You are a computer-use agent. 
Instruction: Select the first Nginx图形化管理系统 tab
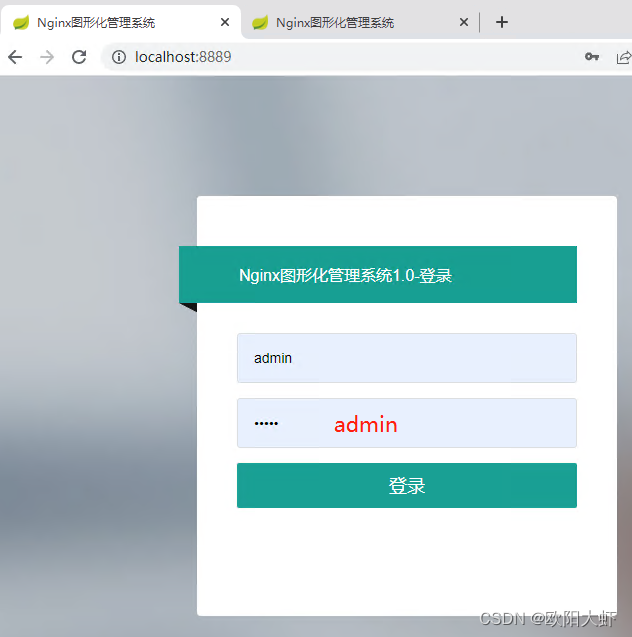[121, 22]
